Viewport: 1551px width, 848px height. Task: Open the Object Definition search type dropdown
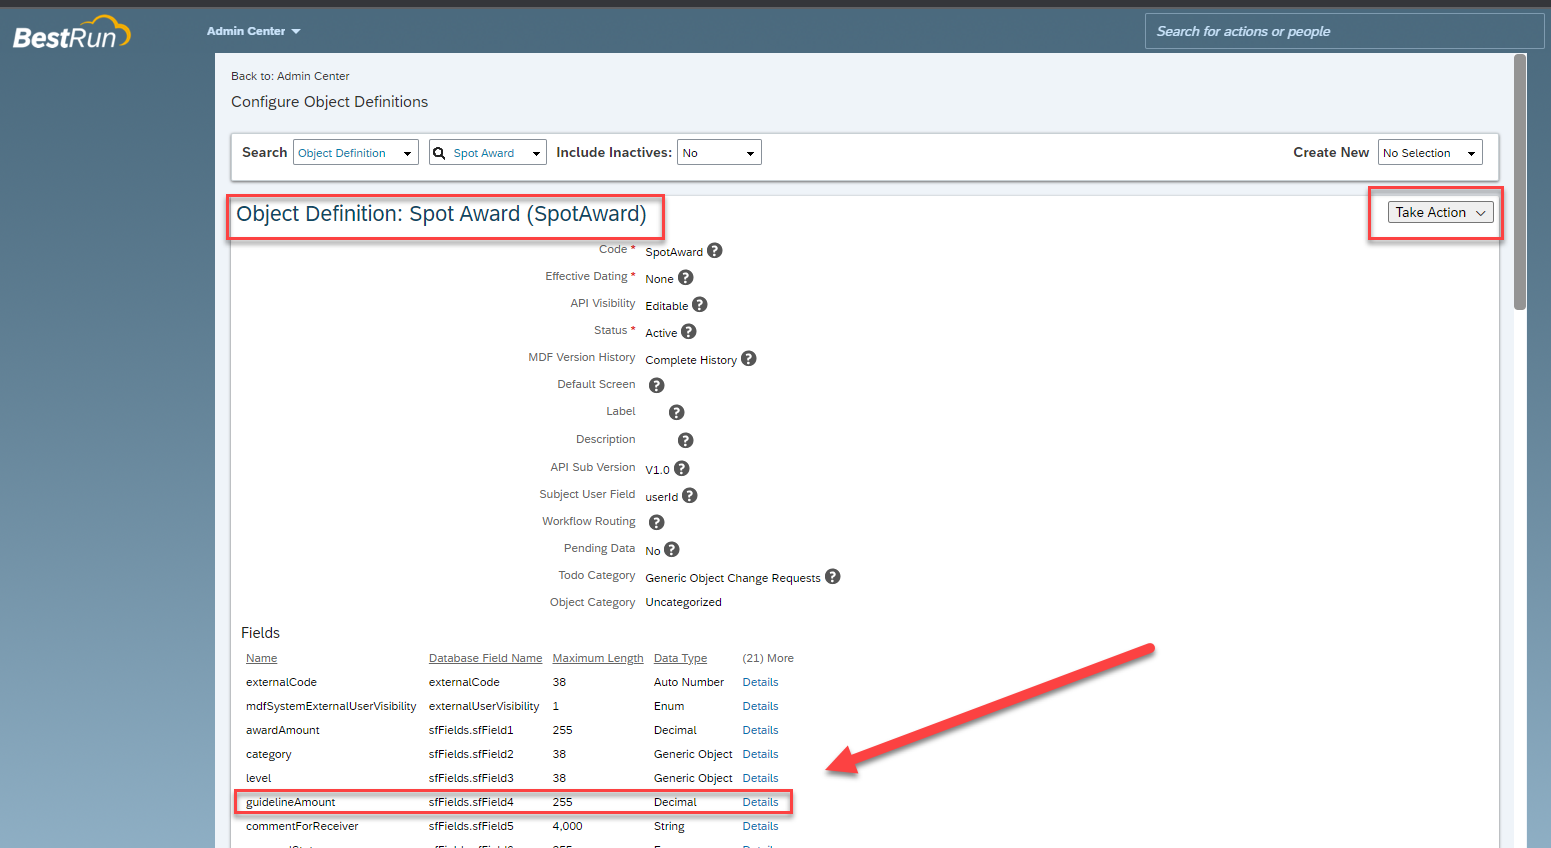355,153
